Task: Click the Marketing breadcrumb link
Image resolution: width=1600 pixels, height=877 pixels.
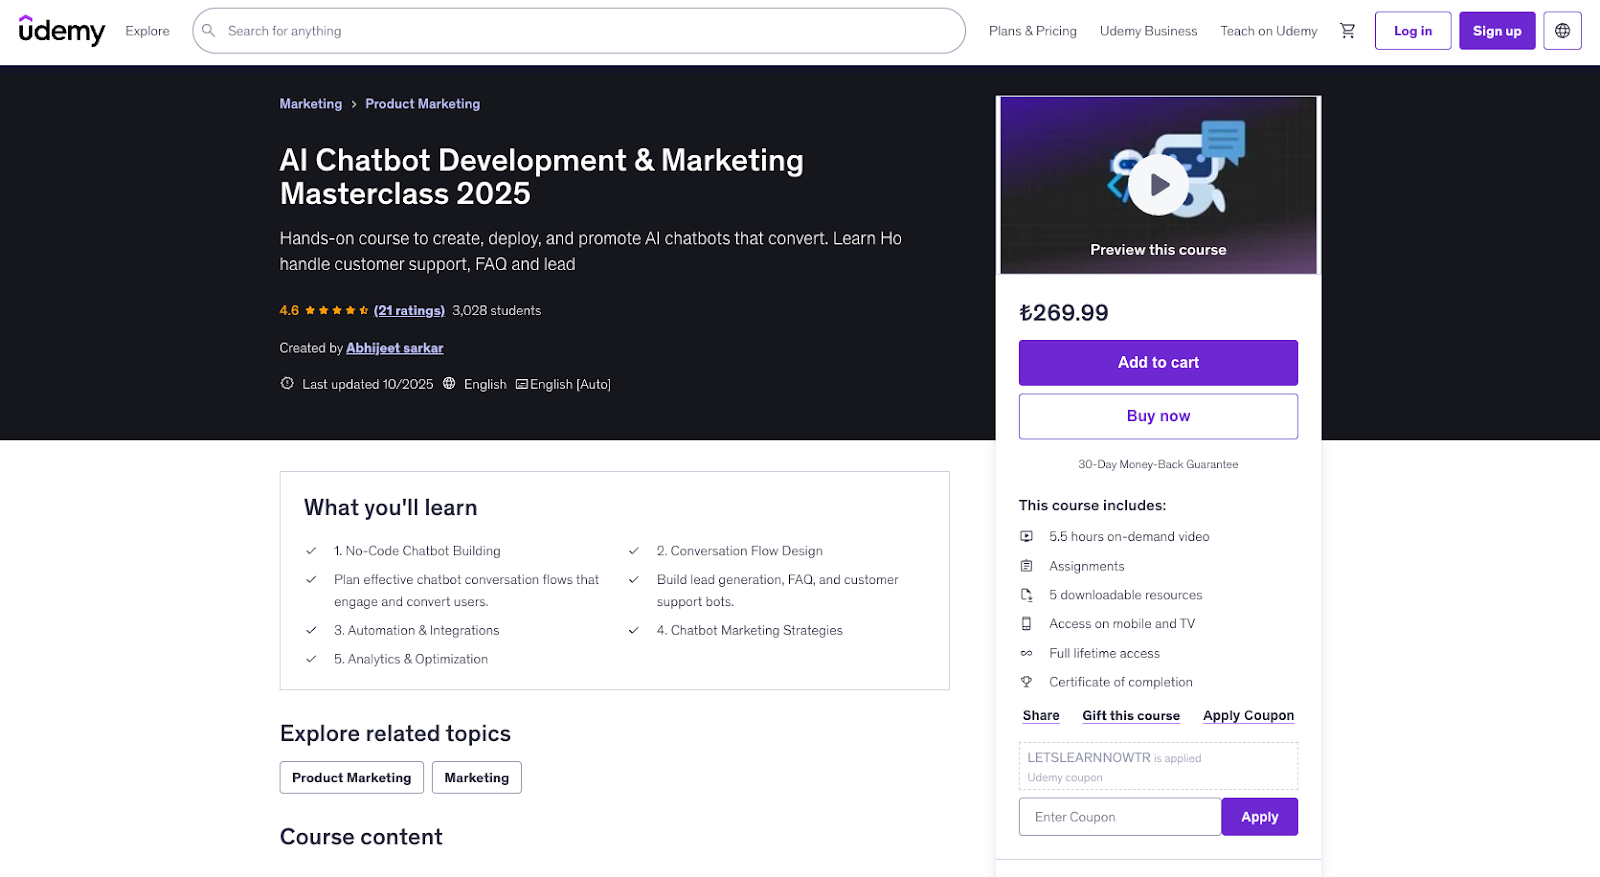Action: (x=311, y=104)
